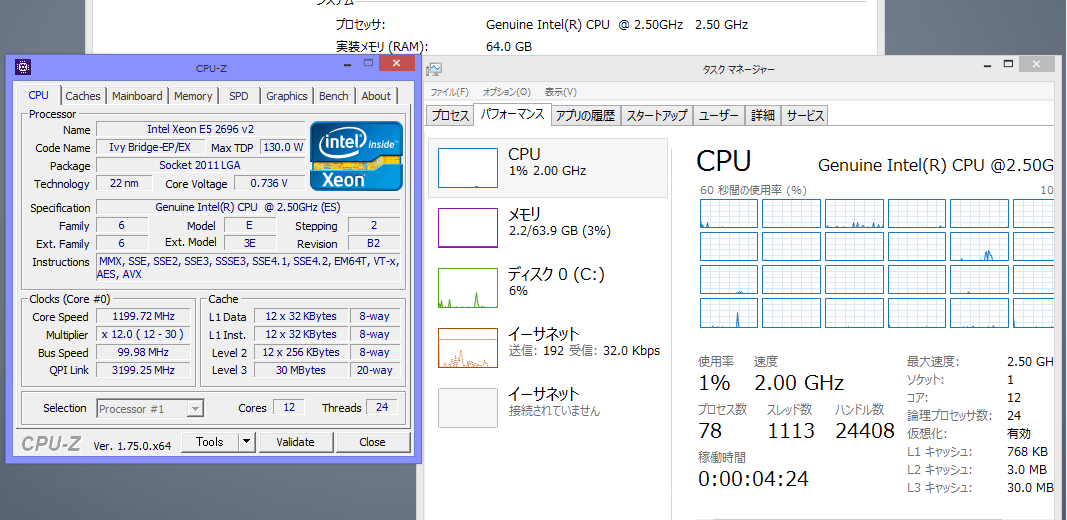This screenshot has width=1067, height=520.
Task: Open the サービス tab
Action: point(805,116)
